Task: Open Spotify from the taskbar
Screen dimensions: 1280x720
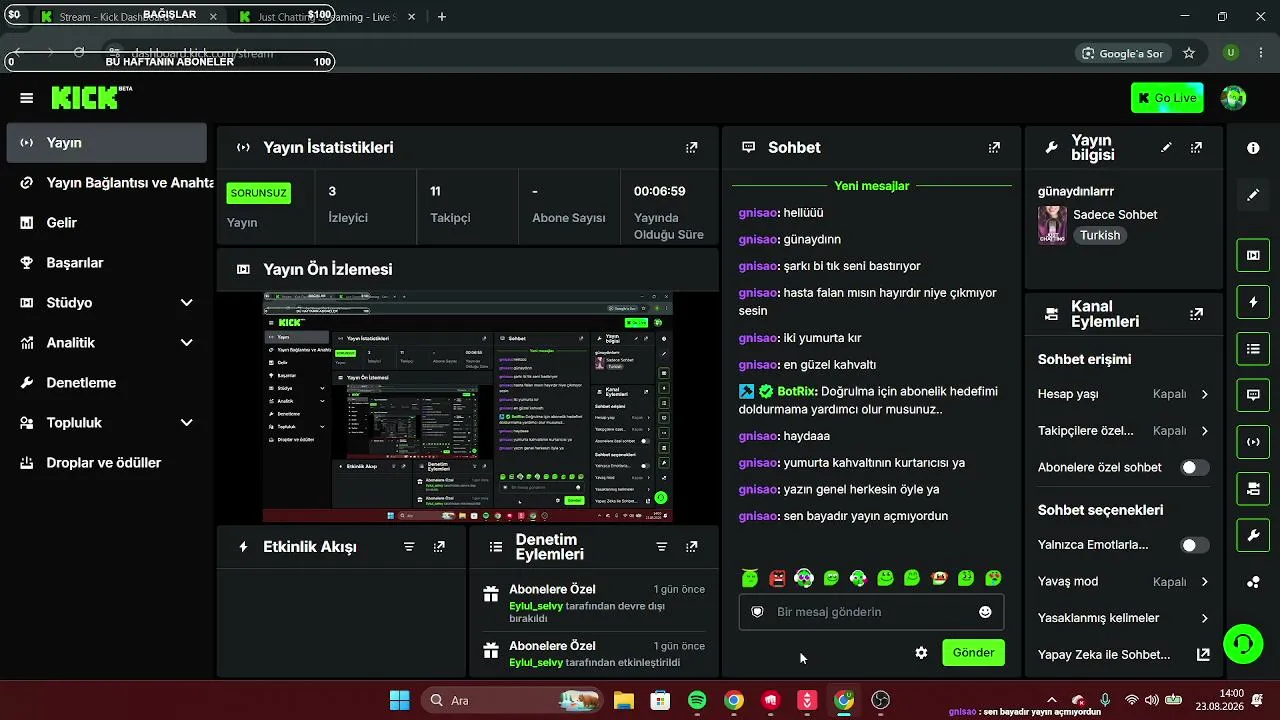Action: click(697, 700)
